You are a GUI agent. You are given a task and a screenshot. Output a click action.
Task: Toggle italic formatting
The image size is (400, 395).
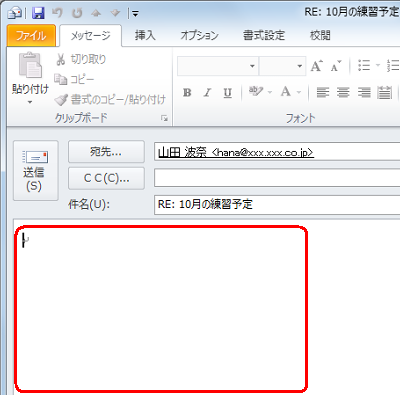point(207,93)
